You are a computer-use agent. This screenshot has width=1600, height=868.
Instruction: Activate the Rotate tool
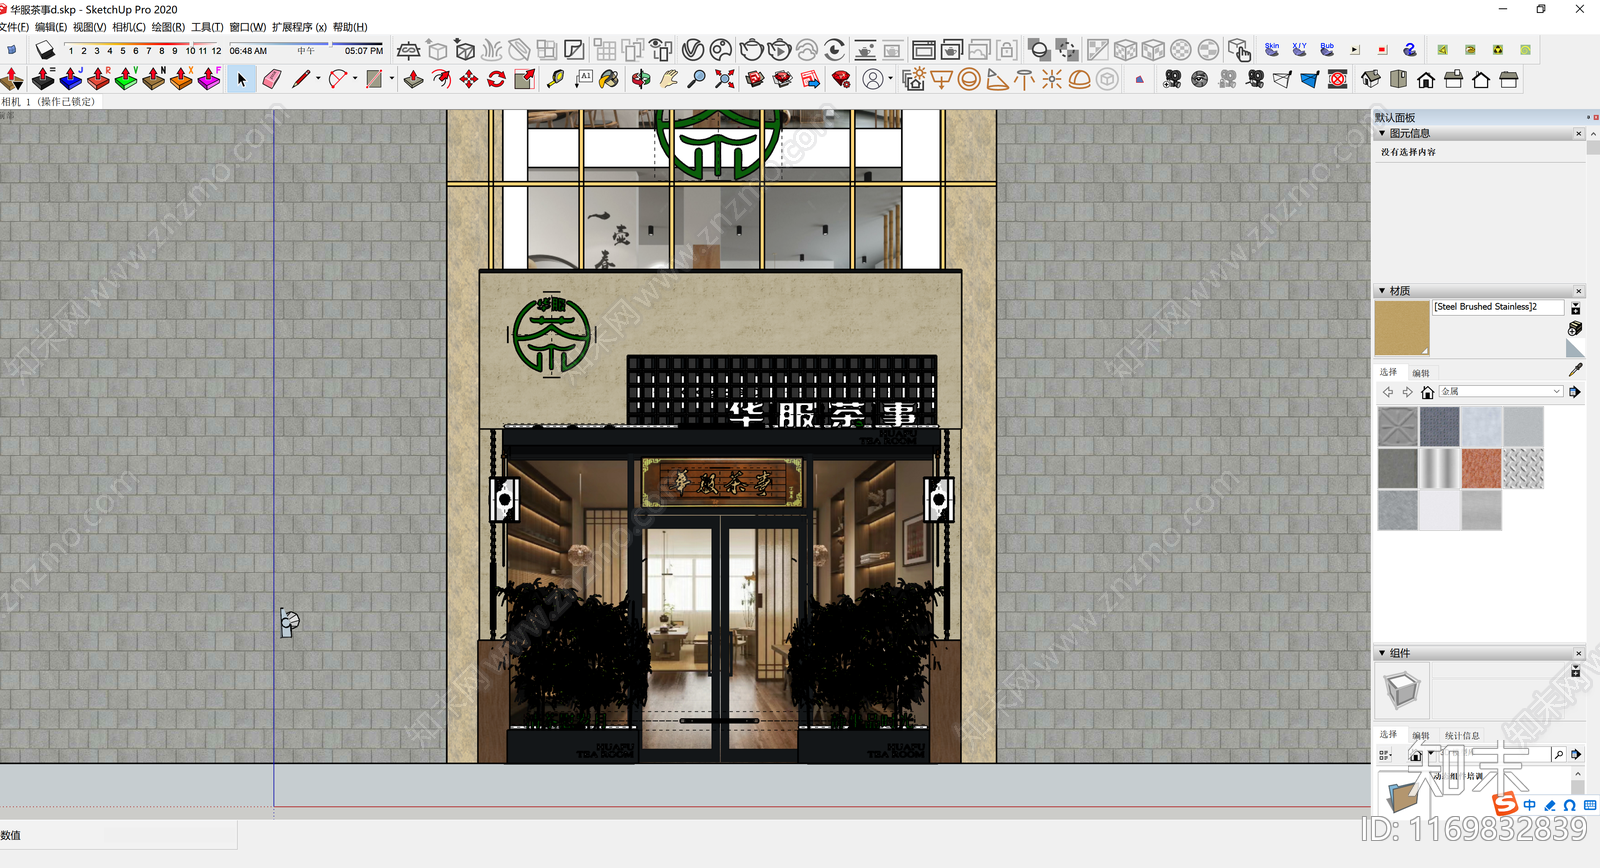click(496, 79)
